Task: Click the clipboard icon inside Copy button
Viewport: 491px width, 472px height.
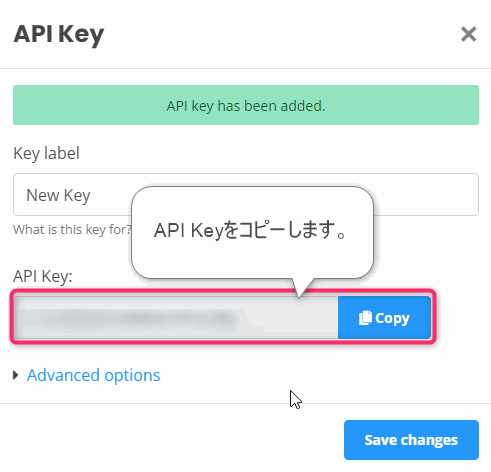Action: pyautogui.click(x=365, y=318)
